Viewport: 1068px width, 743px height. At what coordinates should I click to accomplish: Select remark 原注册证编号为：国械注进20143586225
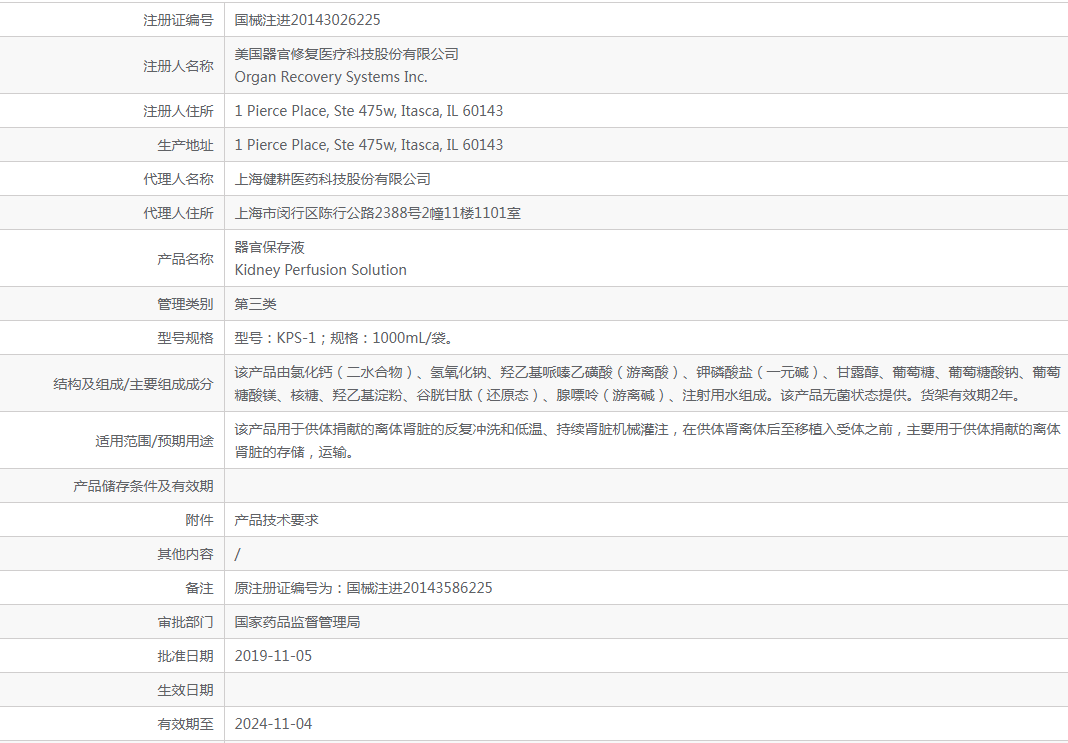click(x=363, y=588)
